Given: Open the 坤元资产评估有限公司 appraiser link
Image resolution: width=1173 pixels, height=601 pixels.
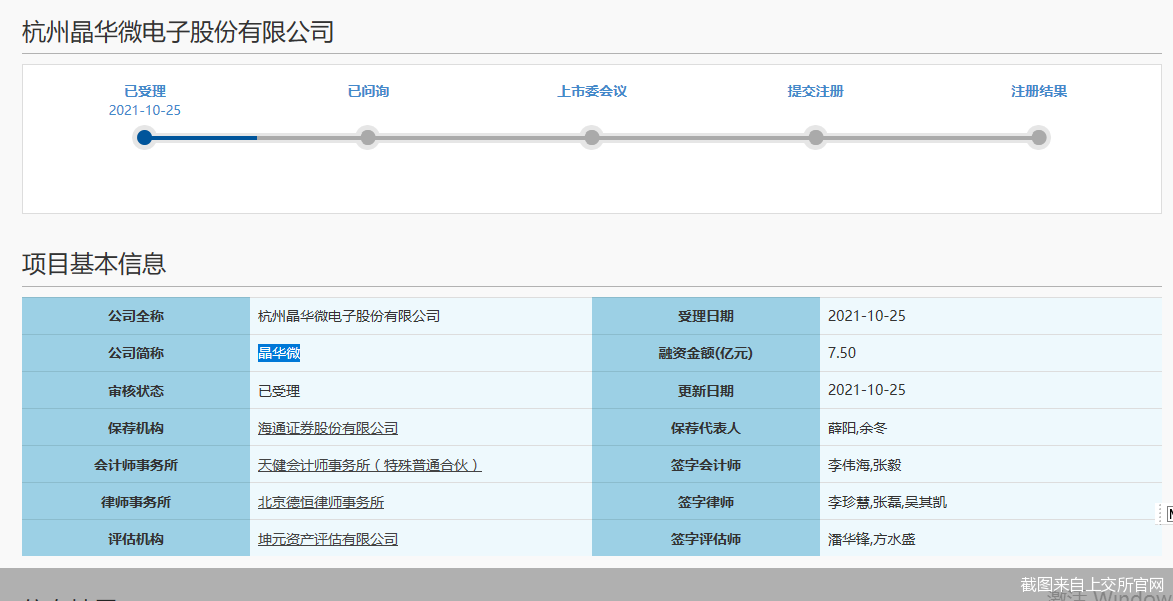Looking at the screenshot, I should (328, 540).
